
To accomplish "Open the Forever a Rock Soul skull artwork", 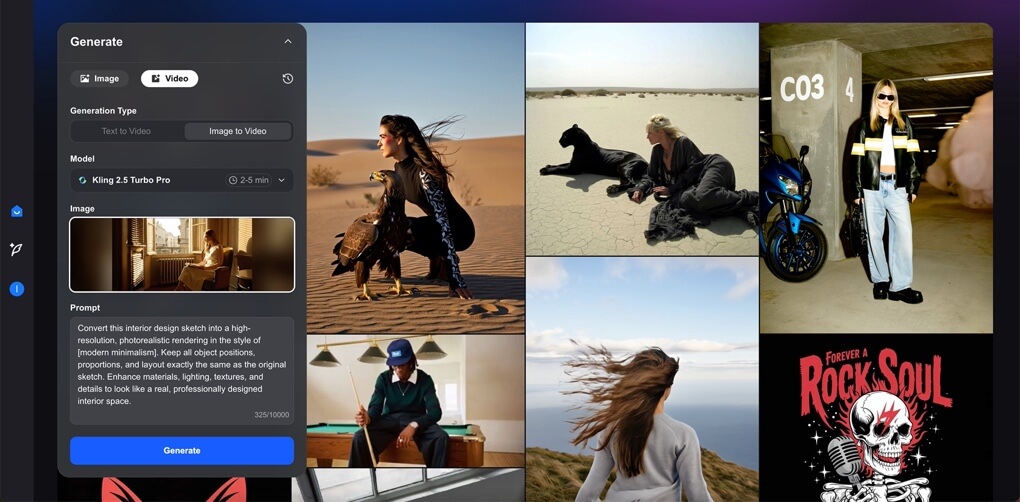I will point(875,420).
